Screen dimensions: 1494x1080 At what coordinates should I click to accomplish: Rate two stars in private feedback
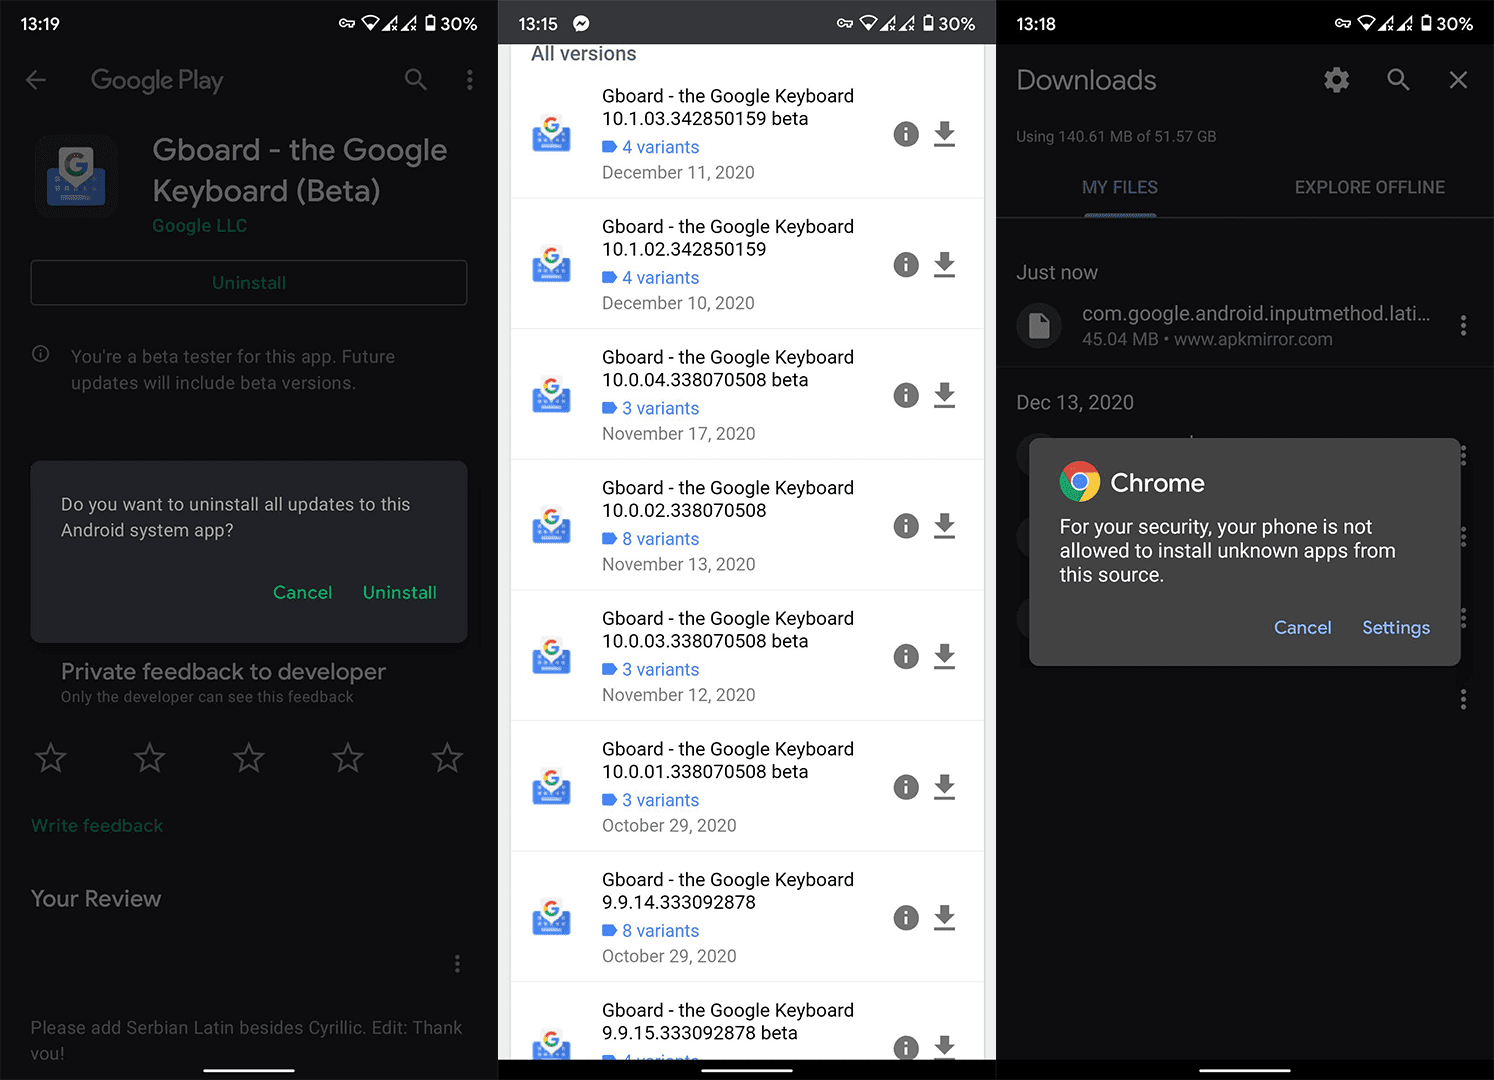150,758
